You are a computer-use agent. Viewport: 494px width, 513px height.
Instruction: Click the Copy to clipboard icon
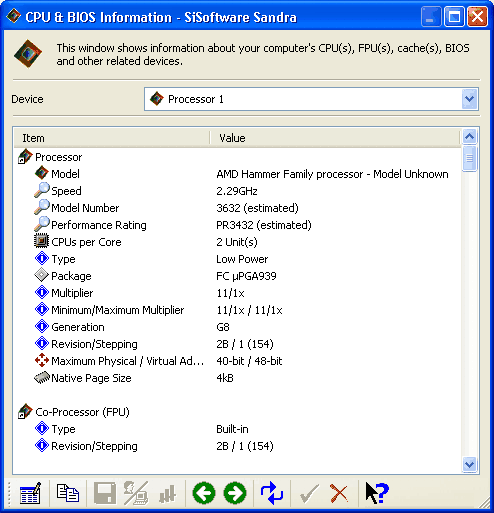[68, 493]
